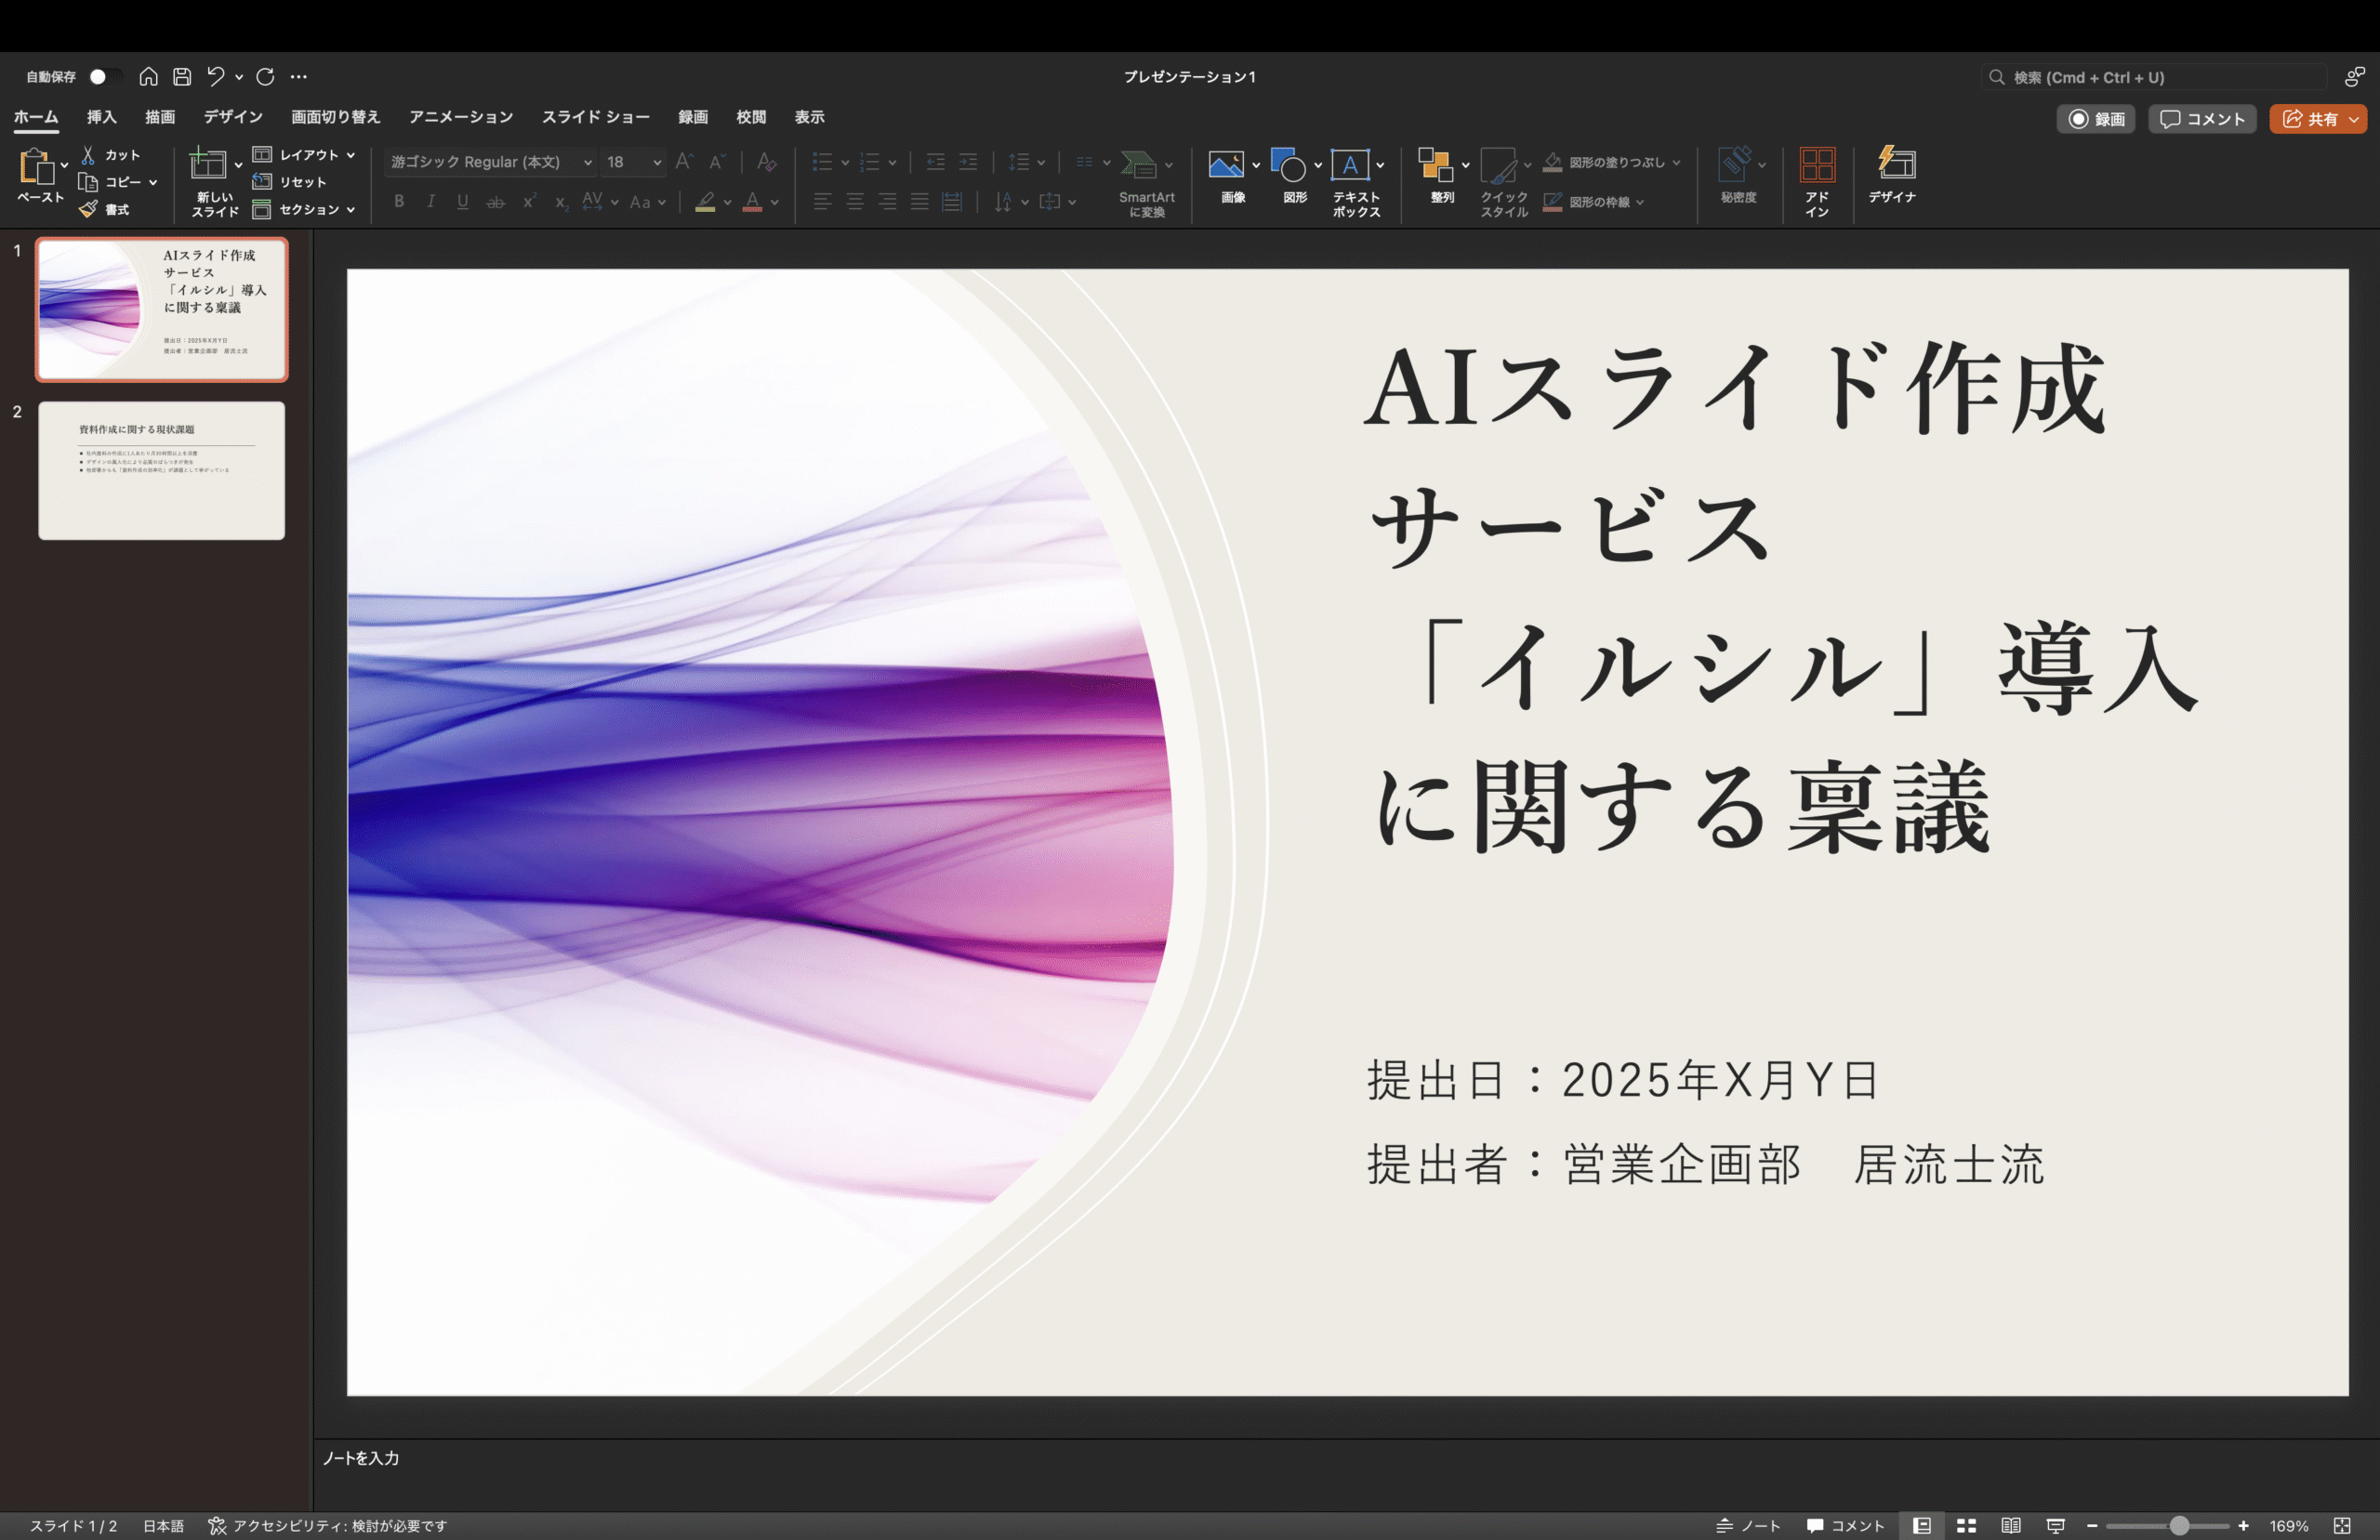This screenshot has height=1540, width=2380.
Task: Open the undo history dropdown arrow
Action: coord(239,77)
